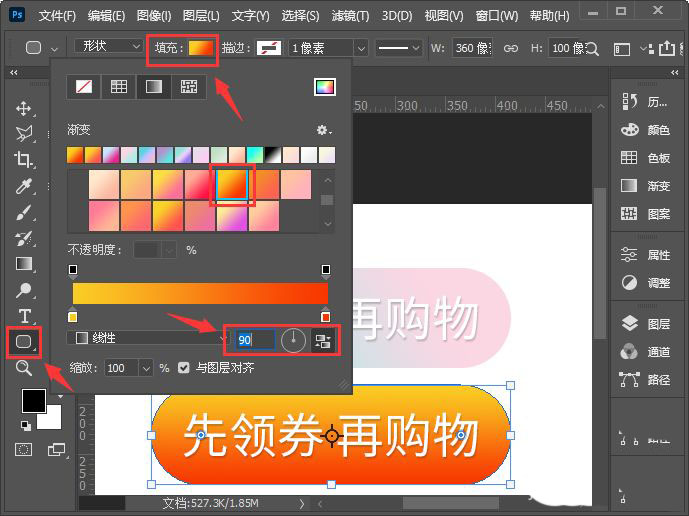The width and height of the screenshot is (689, 516).
Task: Open the History panel
Action: click(644, 102)
